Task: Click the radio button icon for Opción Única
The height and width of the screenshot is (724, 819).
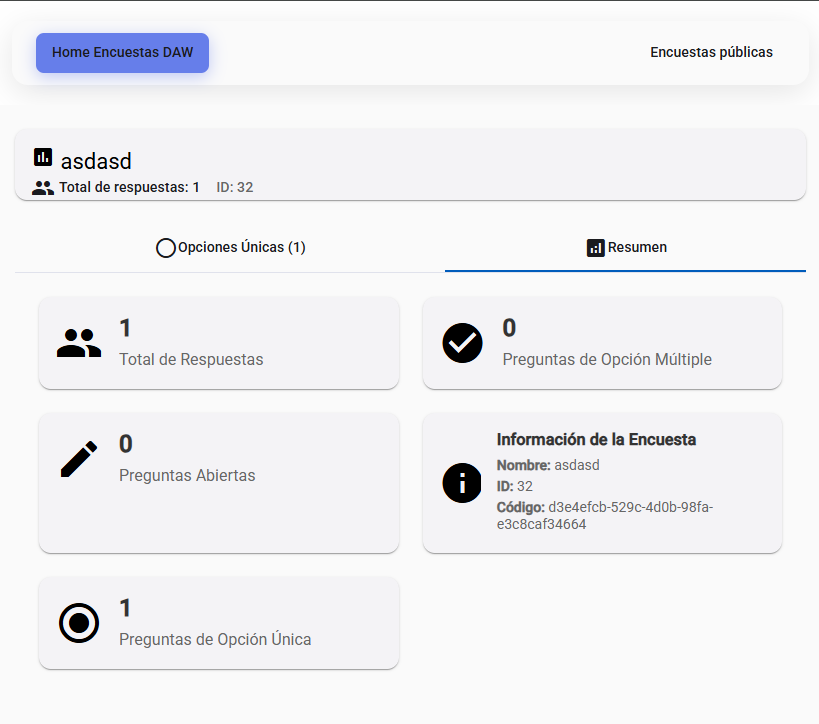Action: pos(79,623)
